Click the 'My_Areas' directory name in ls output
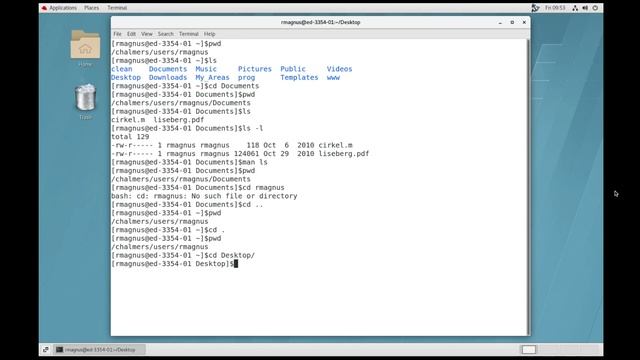Viewport: 640px width, 360px height. tap(212, 78)
